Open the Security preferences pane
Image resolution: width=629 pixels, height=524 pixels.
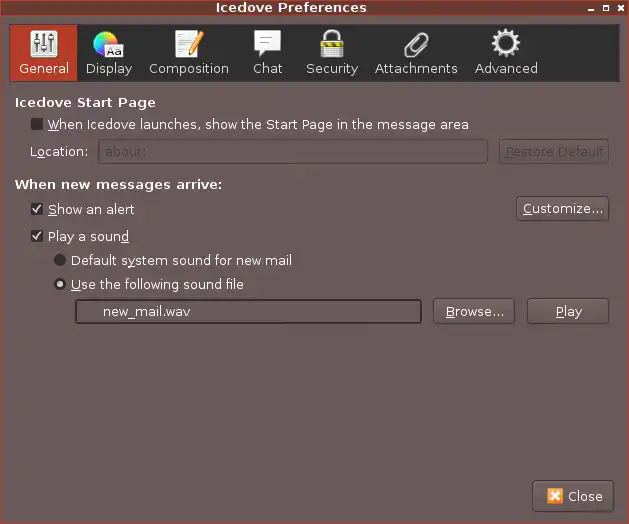click(332, 53)
